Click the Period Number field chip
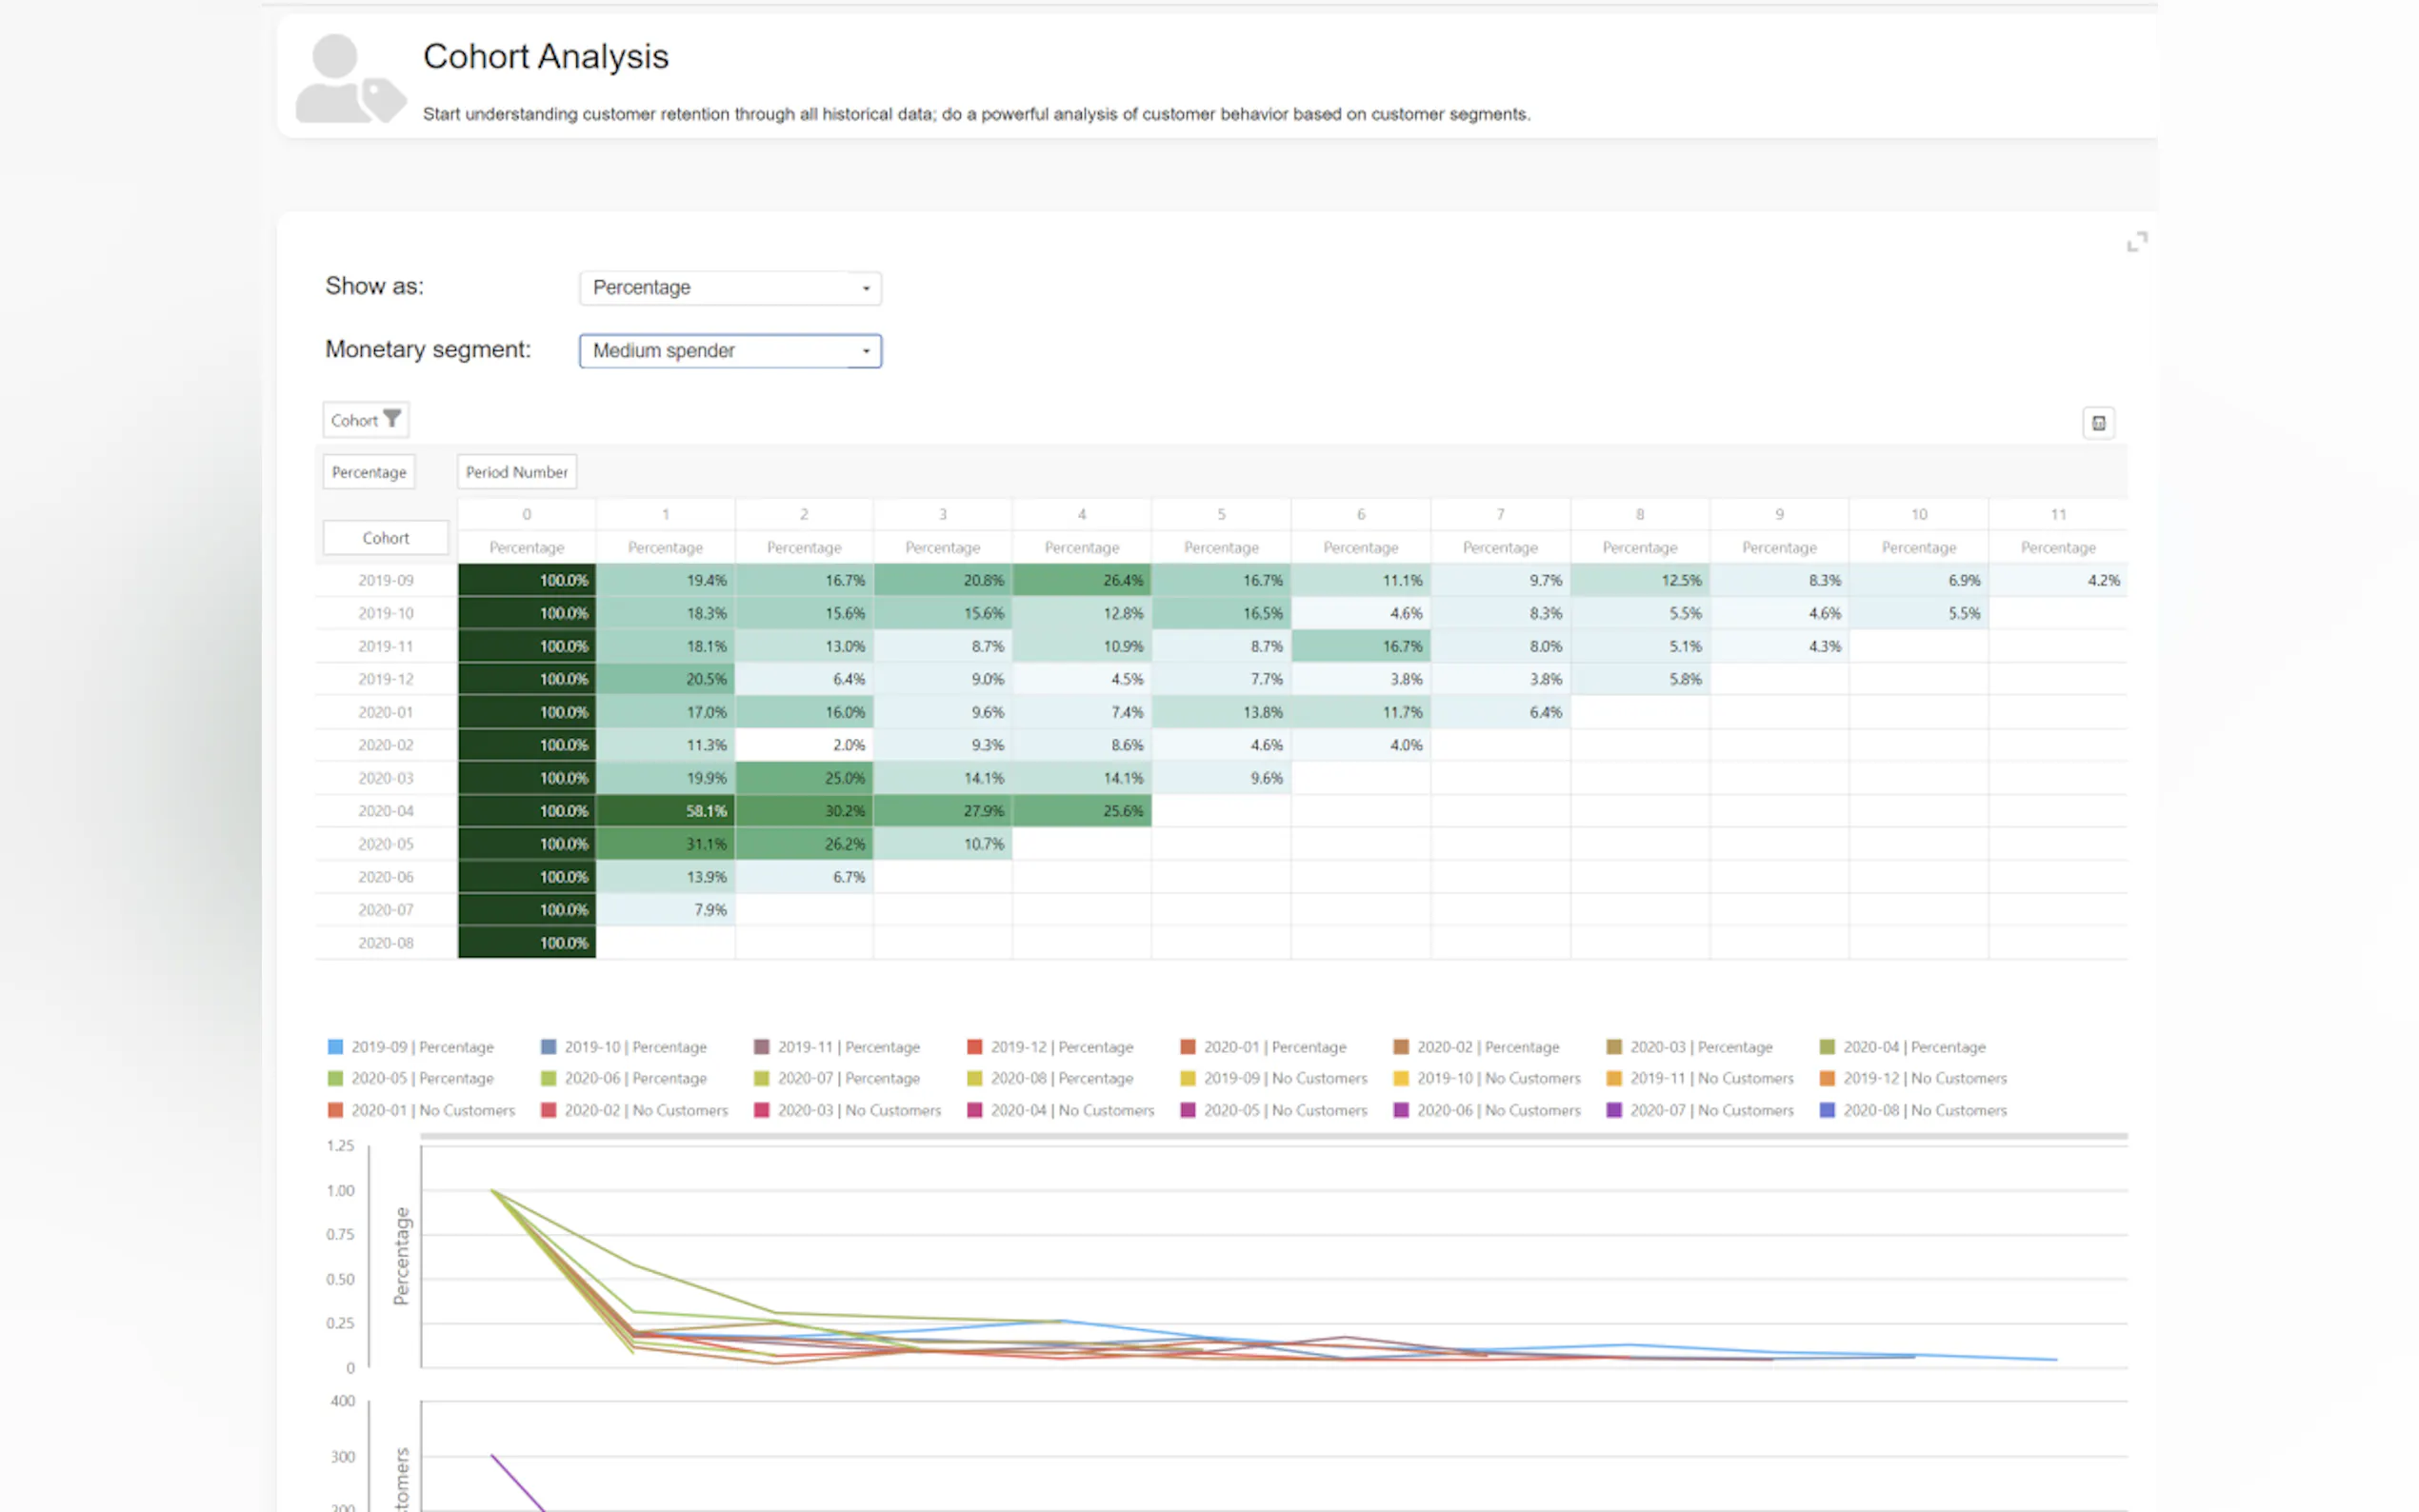 [x=516, y=472]
